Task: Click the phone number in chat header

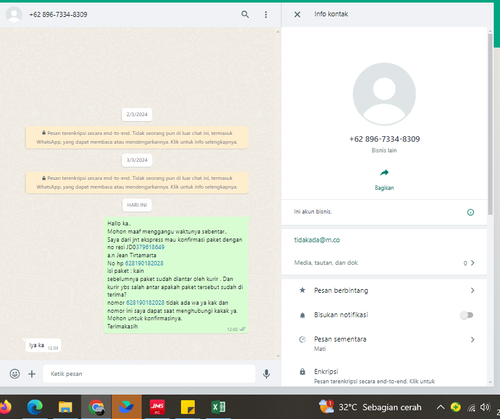Action: click(58, 14)
